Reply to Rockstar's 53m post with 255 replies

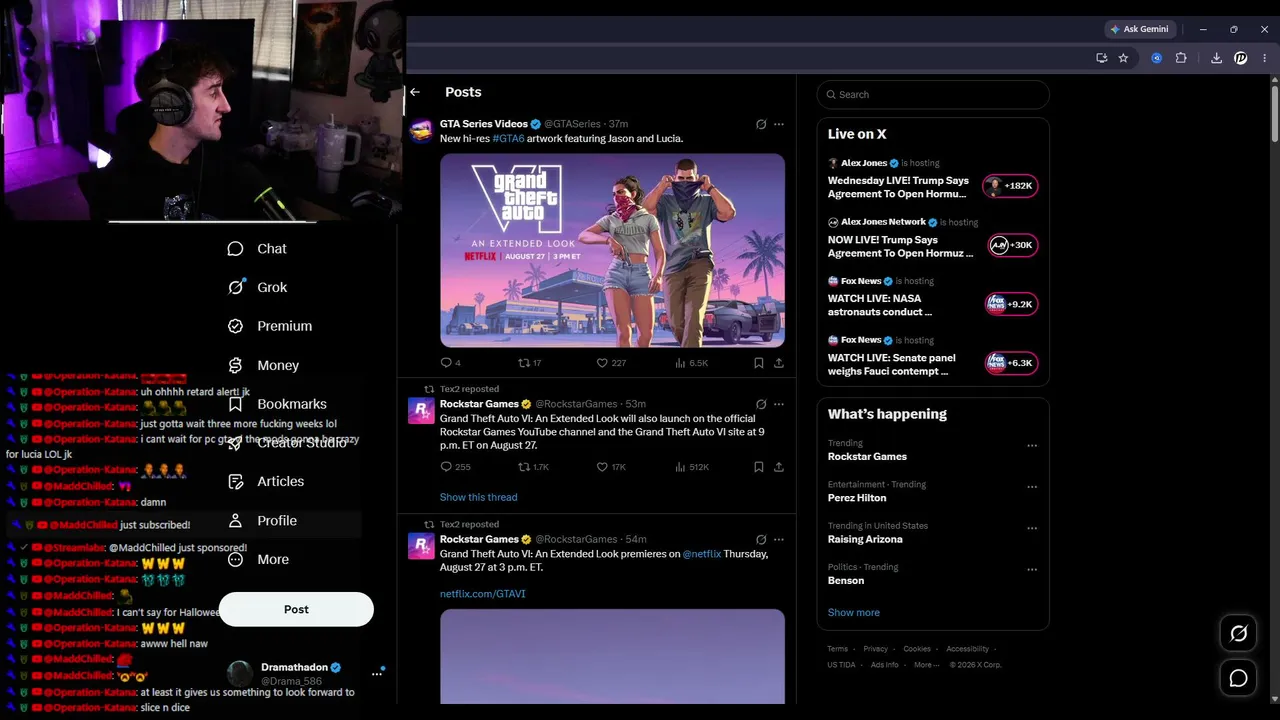click(455, 467)
